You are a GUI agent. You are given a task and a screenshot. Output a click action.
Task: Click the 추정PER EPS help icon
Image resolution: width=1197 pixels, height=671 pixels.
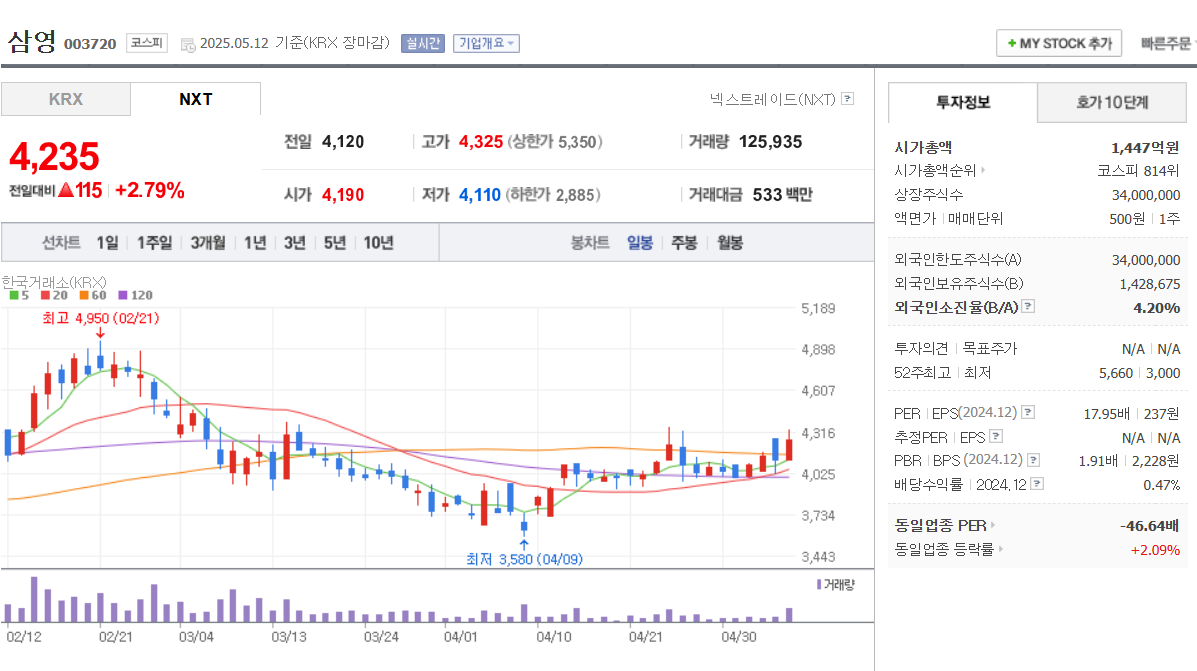click(x=996, y=437)
